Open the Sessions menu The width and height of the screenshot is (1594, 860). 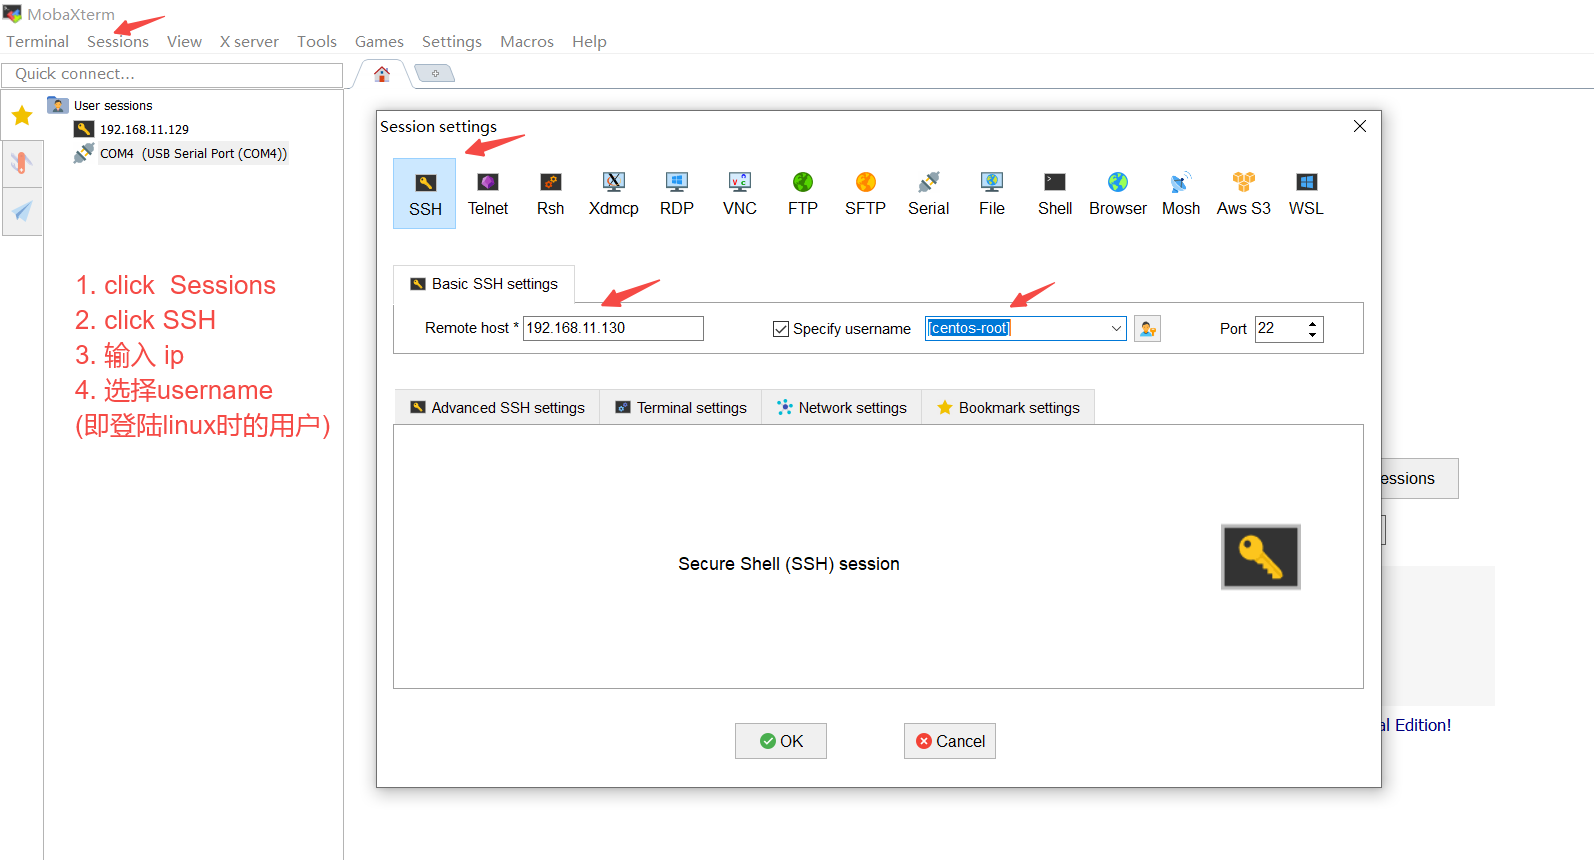(x=118, y=42)
